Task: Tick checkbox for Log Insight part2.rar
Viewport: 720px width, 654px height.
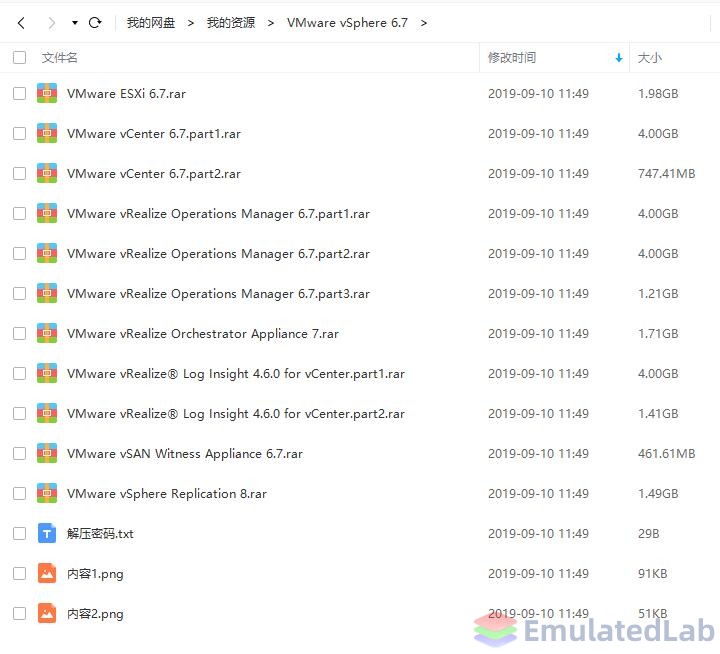Action: pyautogui.click(x=19, y=413)
